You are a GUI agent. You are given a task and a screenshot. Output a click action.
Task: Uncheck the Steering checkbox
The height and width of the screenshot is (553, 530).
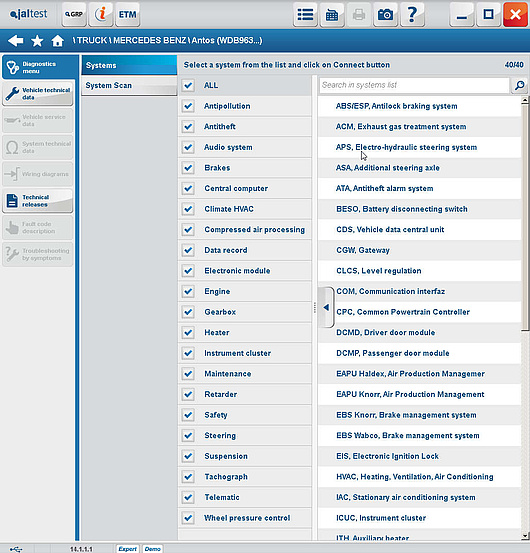pos(188,436)
